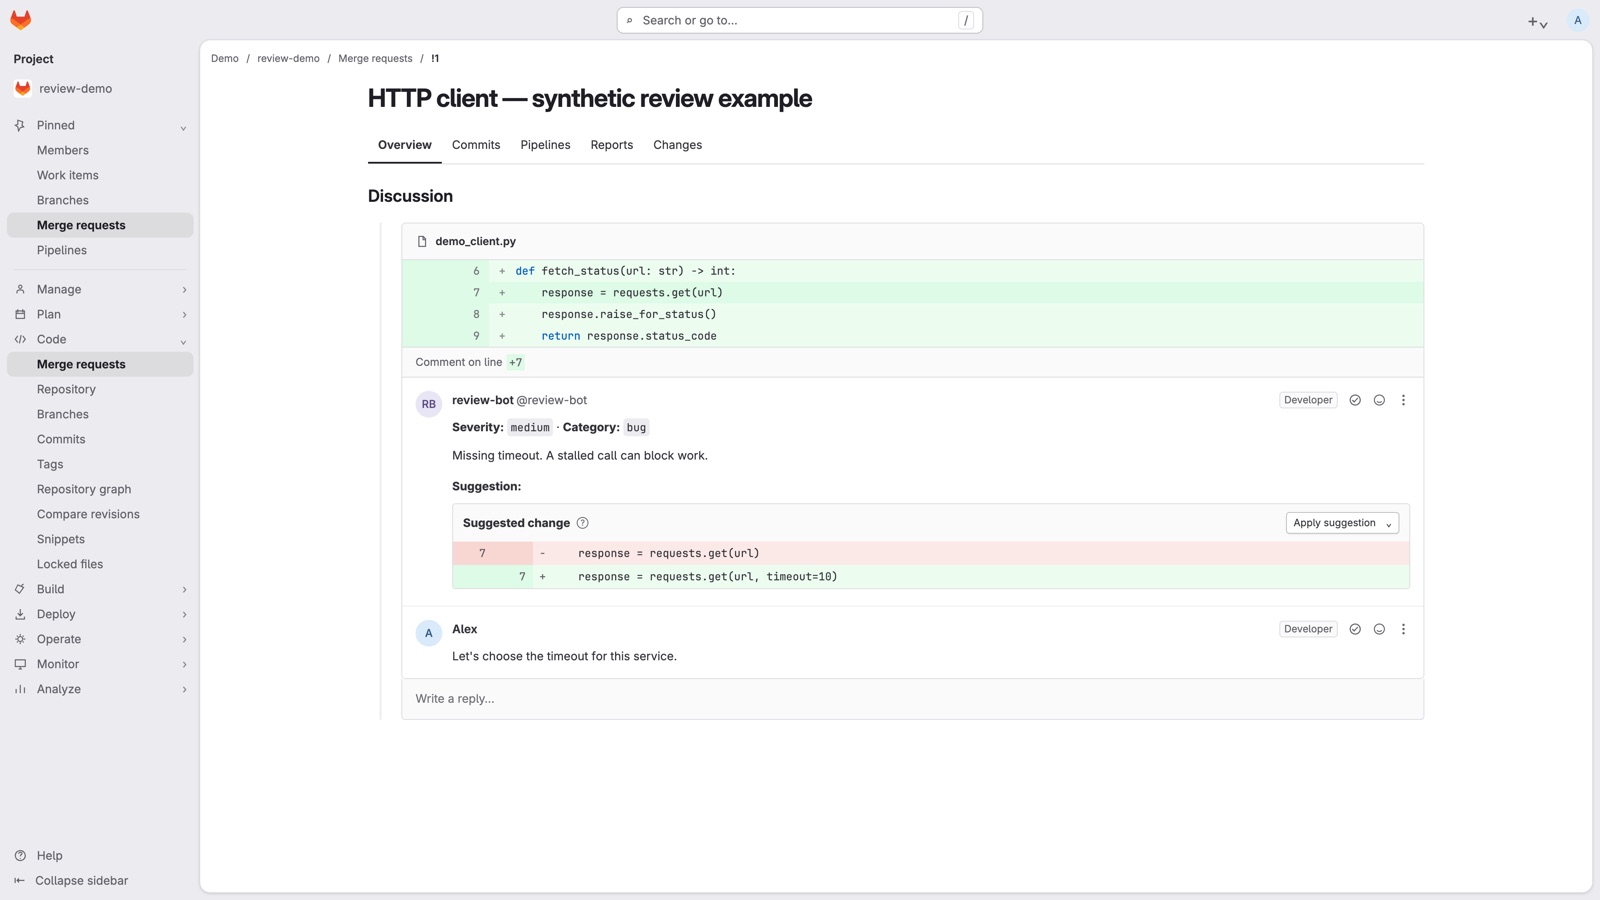This screenshot has width=1600, height=900.
Task: Resolve thread on review-bot comment
Action: 1355,400
